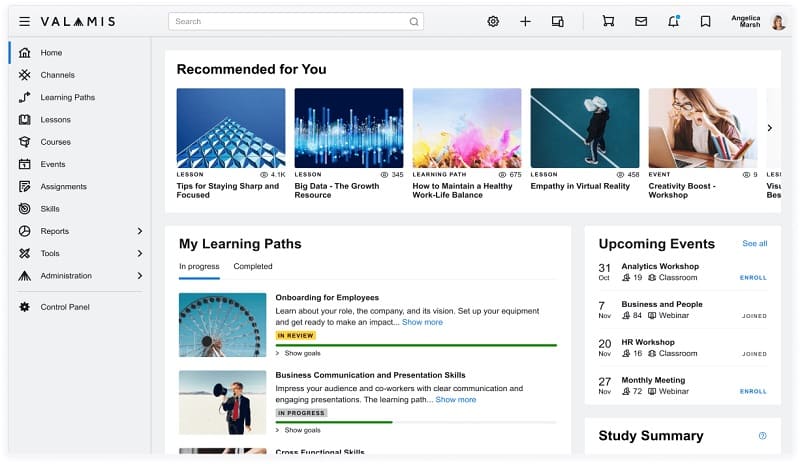Open Empathy in Virtual Reality thumbnail
The width and height of the screenshot is (800, 464).
(x=585, y=128)
